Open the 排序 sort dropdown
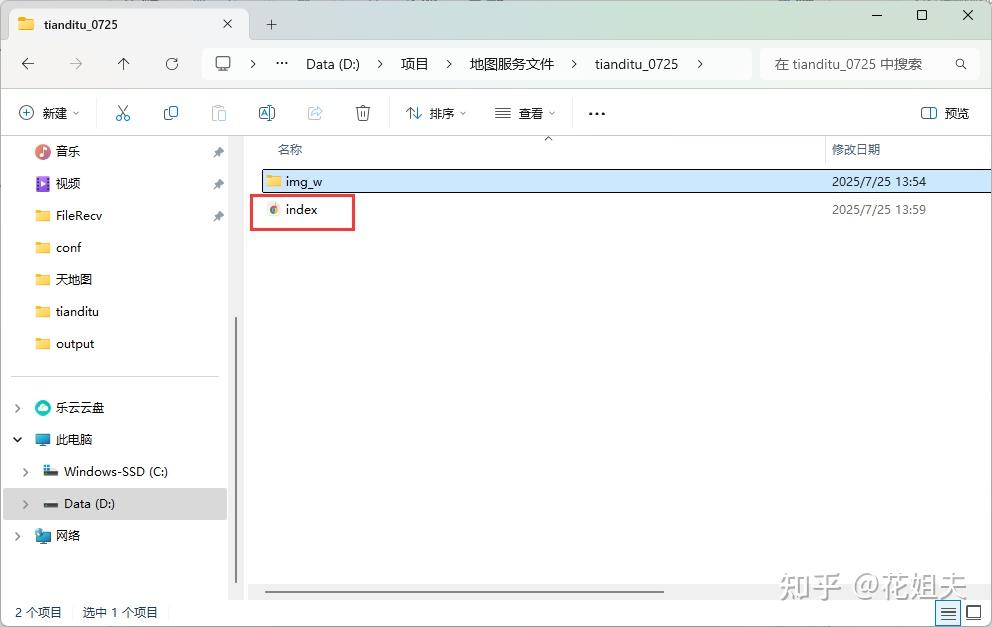Viewport: 992px width, 627px height. 436,113
